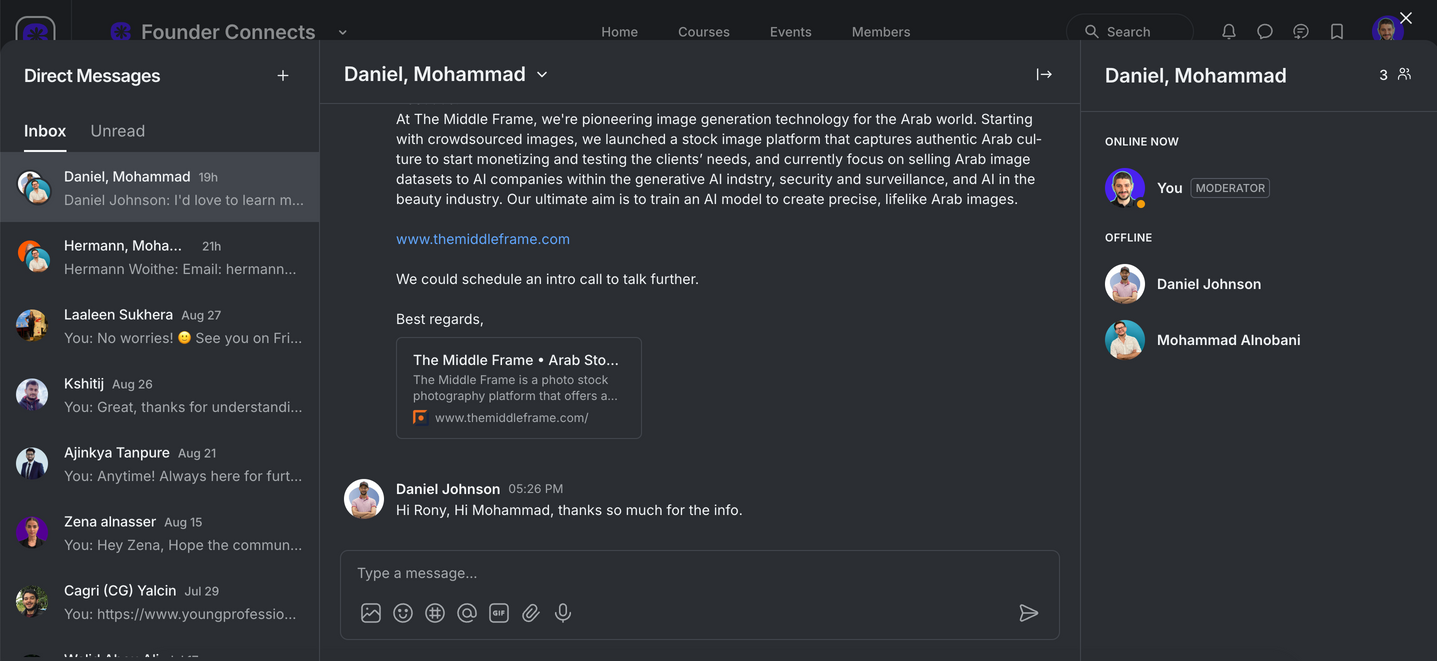Click the microphone voice message icon
The image size is (1437, 661).
pyautogui.click(x=563, y=613)
